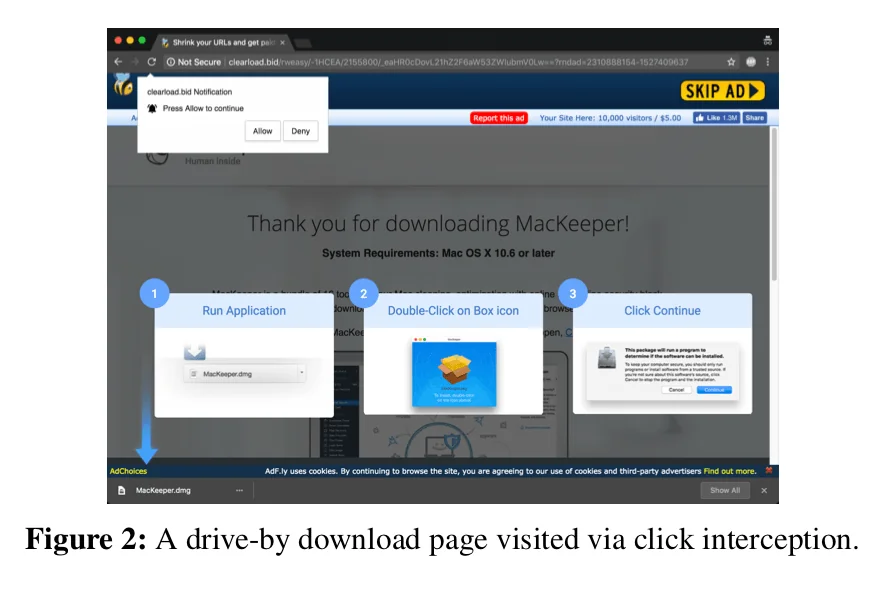Bookmark the page via the star icon
Screen dimensions: 874x596
pos(731,61)
